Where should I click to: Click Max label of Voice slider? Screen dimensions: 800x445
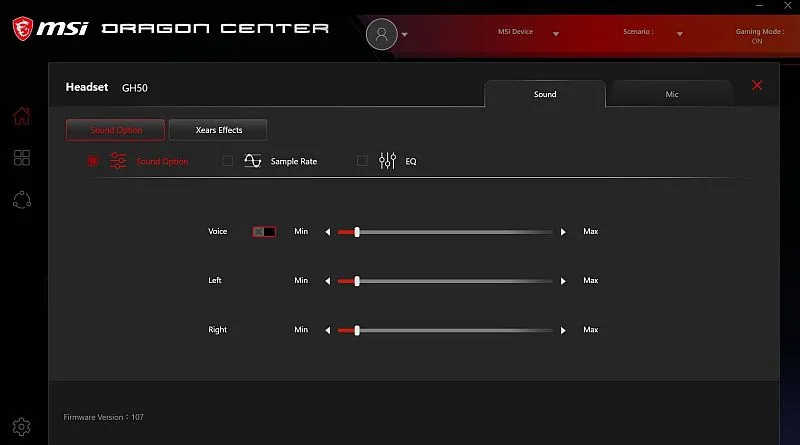click(591, 231)
